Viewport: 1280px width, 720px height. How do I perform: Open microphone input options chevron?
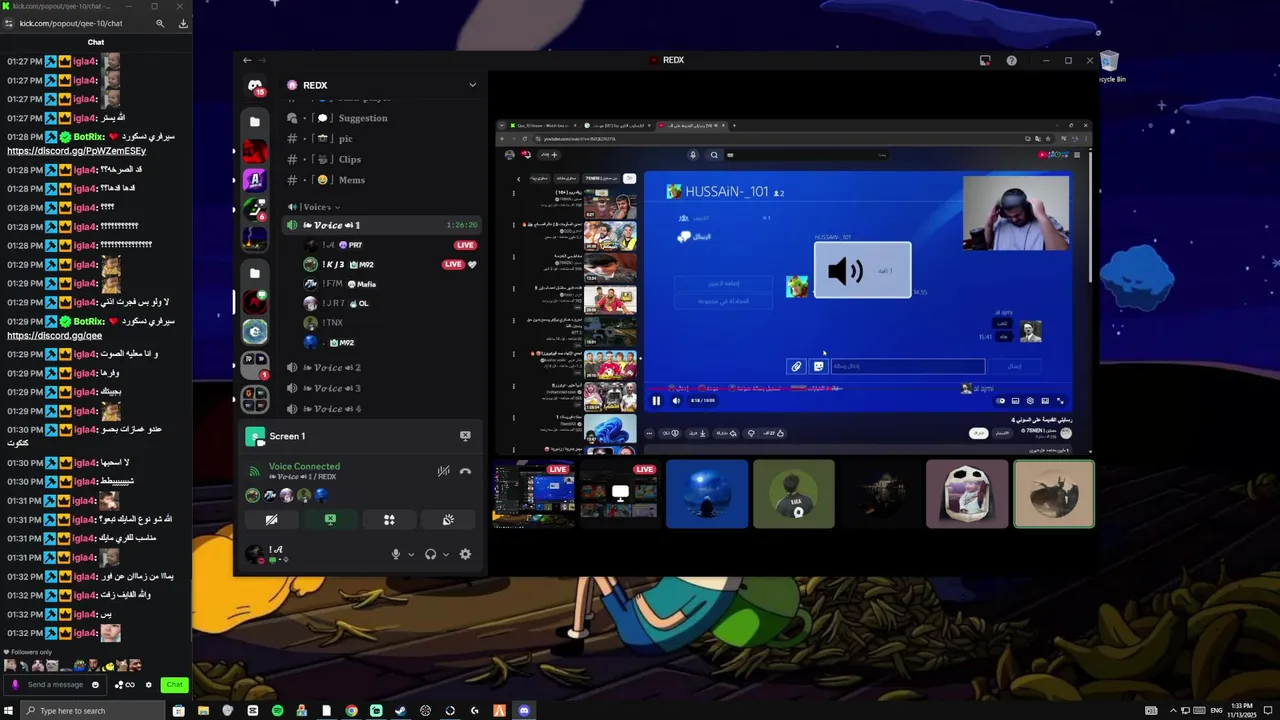pyautogui.click(x=411, y=554)
